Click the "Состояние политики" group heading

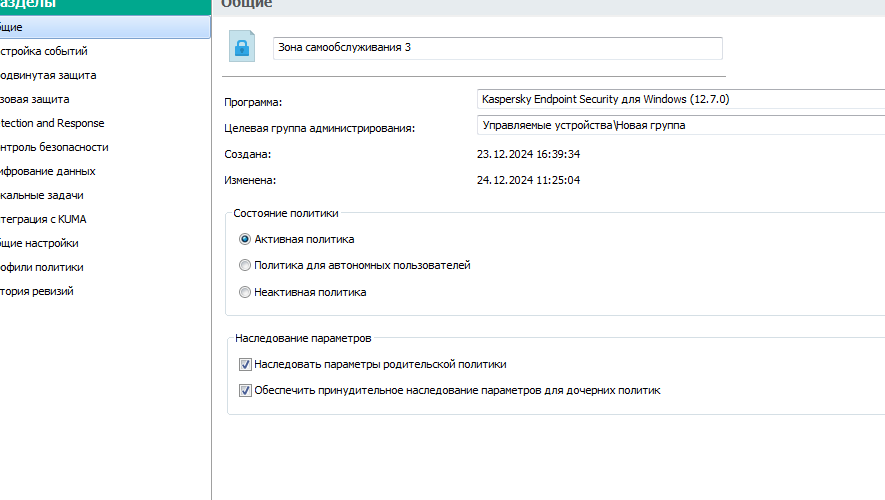(x=286, y=213)
